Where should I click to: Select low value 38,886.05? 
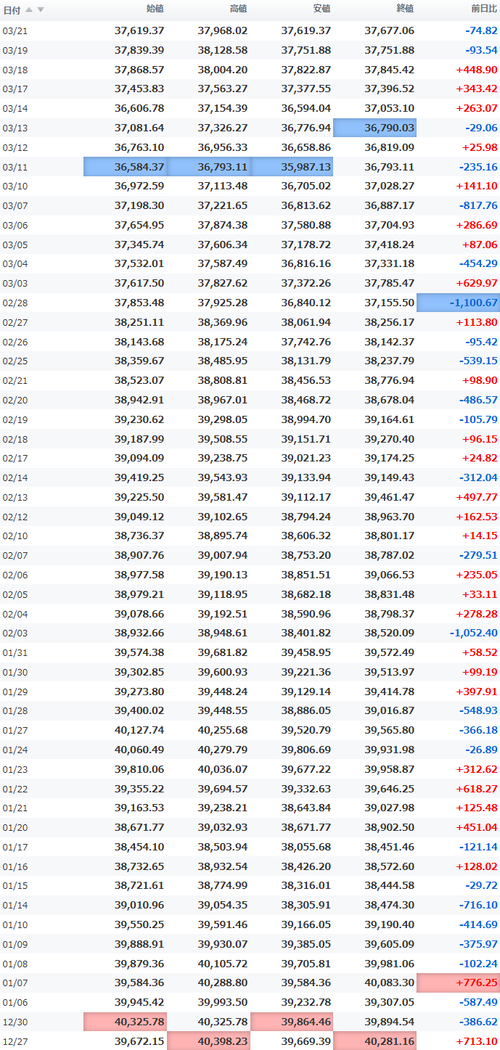pos(306,710)
